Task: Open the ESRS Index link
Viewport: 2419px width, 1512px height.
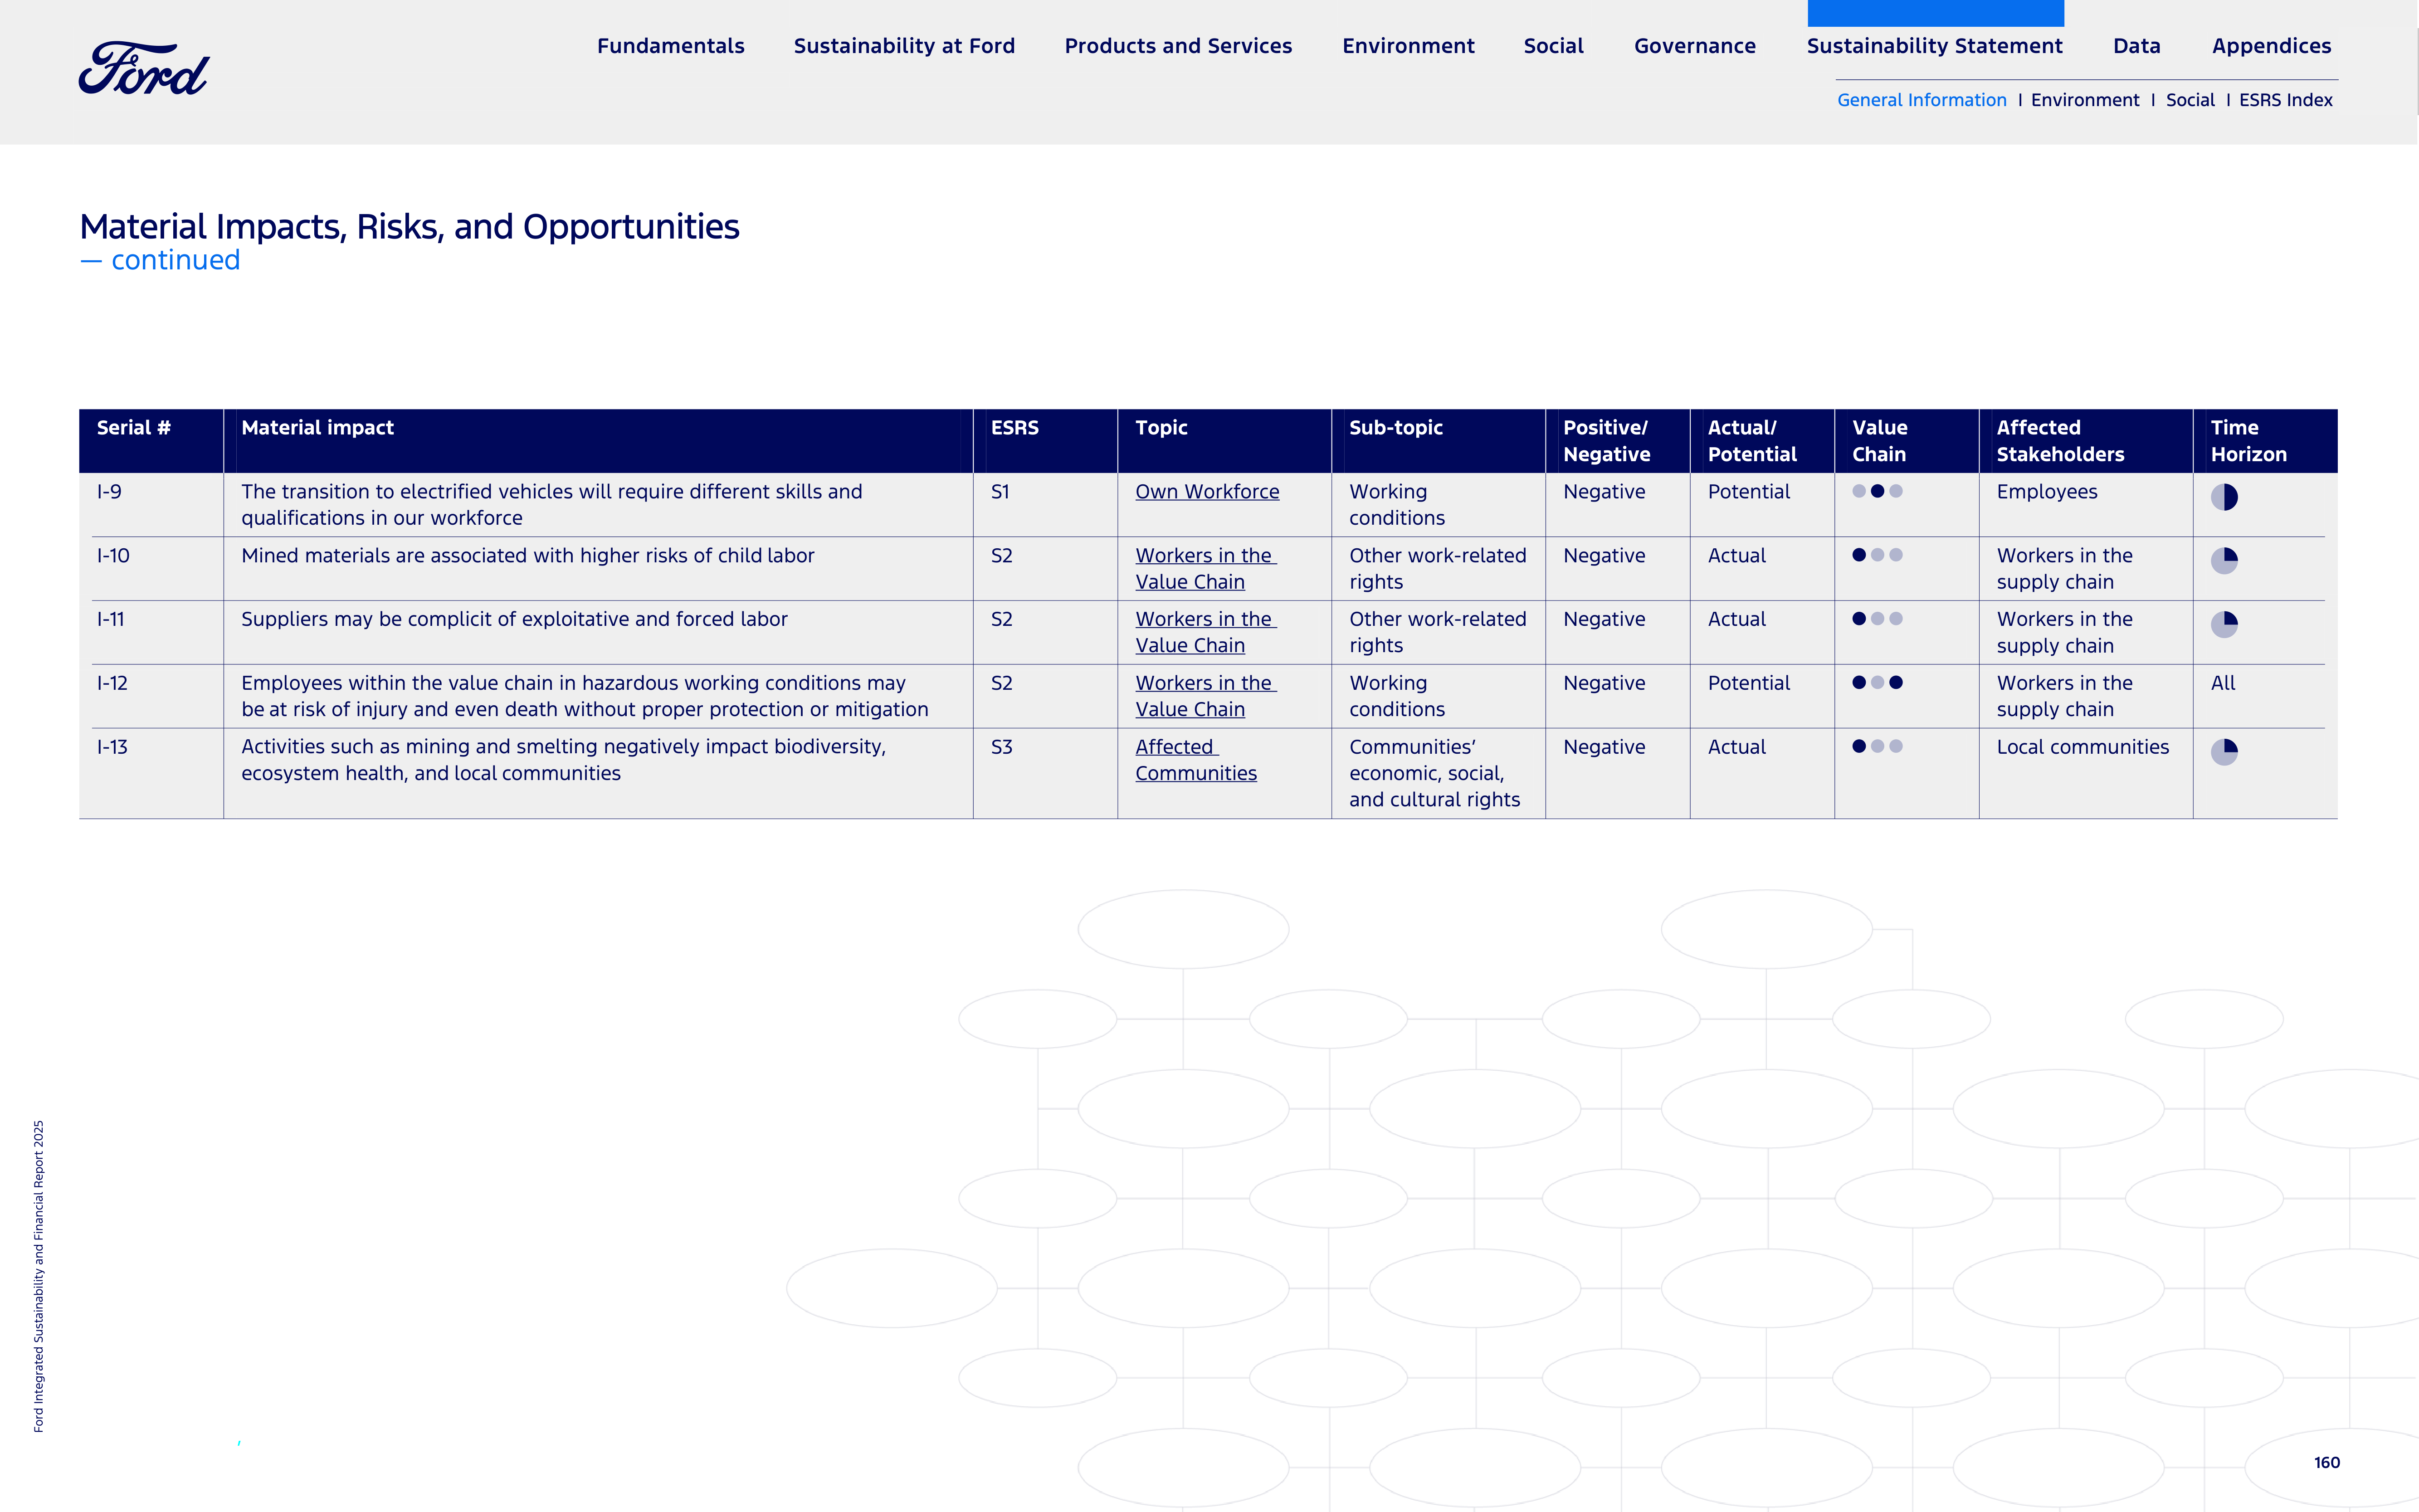Action: coord(2285,100)
